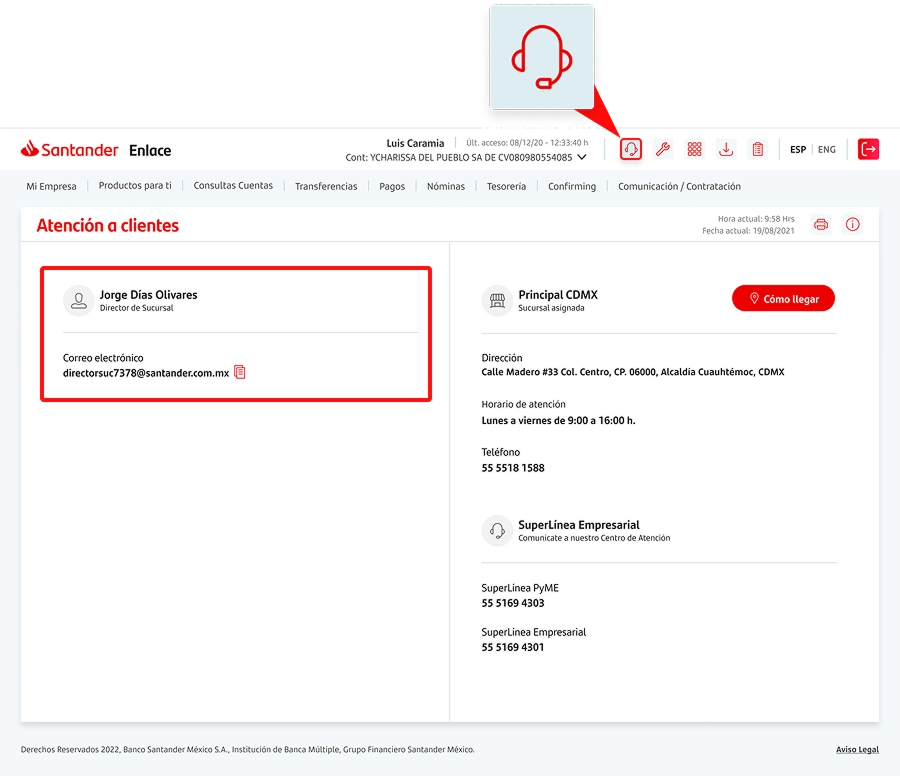Click the headset customer support icon
Viewport: 900px width, 776px height.
(x=631, y=149)
